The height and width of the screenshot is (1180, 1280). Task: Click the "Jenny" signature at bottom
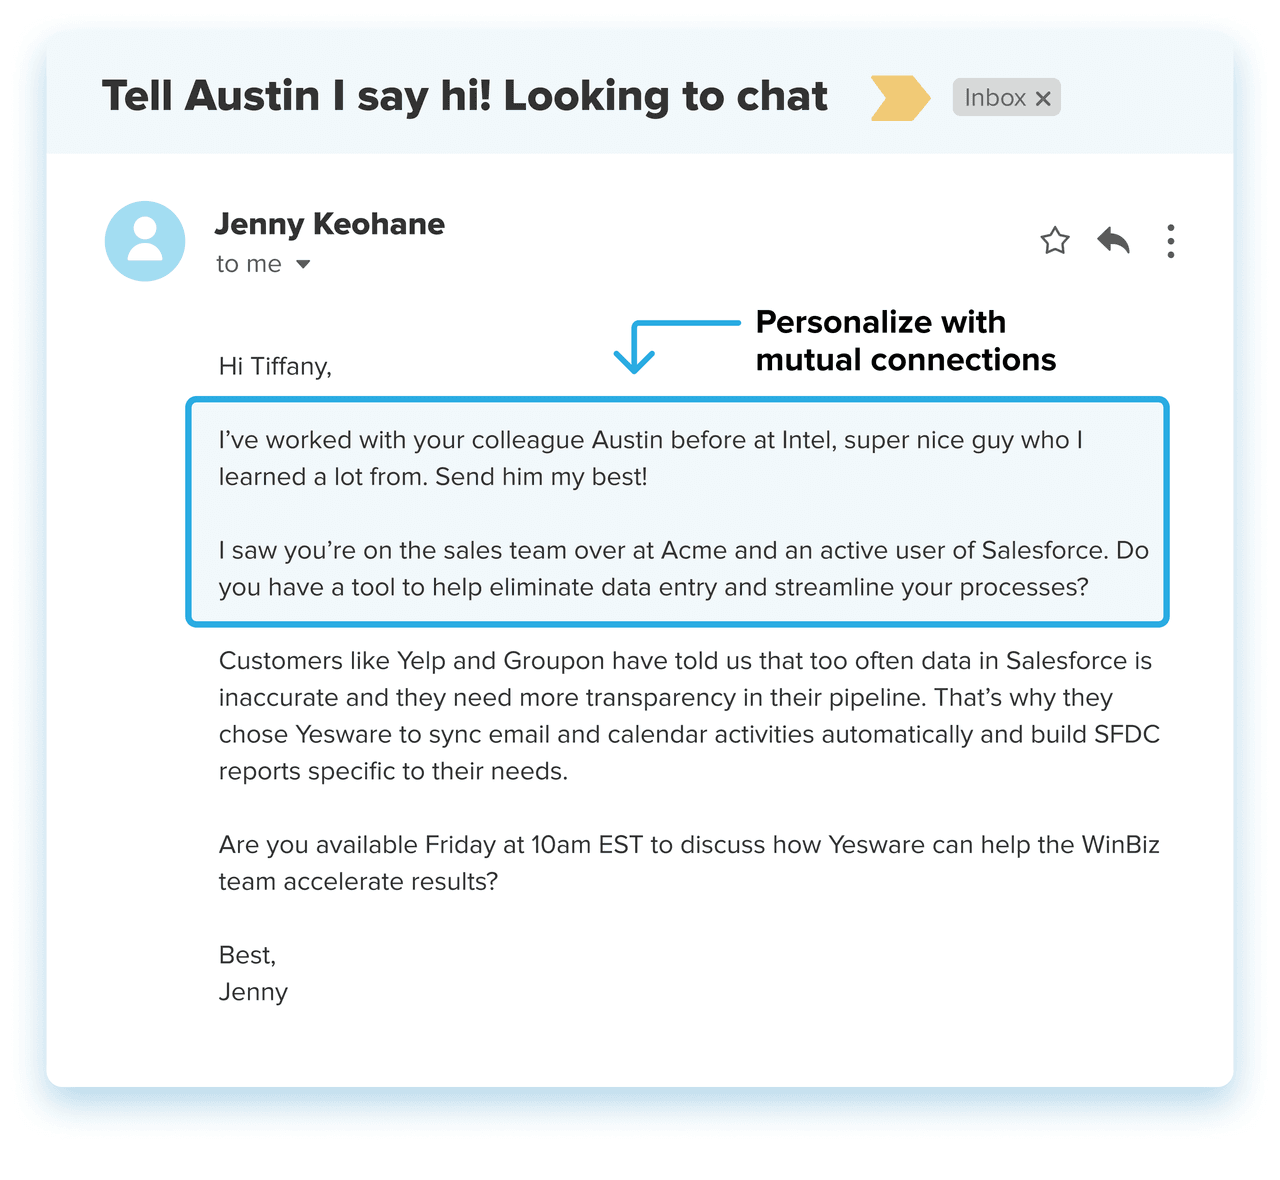[253, 992]
